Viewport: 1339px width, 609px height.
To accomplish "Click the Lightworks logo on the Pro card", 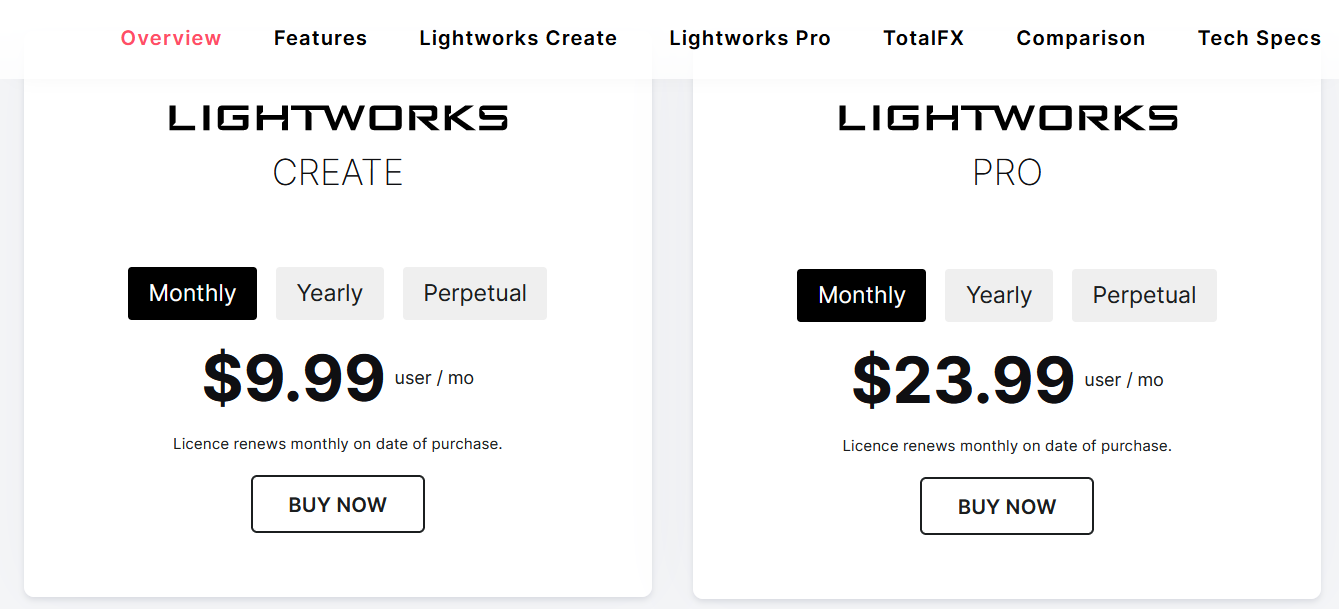I will coord(1007,119).
